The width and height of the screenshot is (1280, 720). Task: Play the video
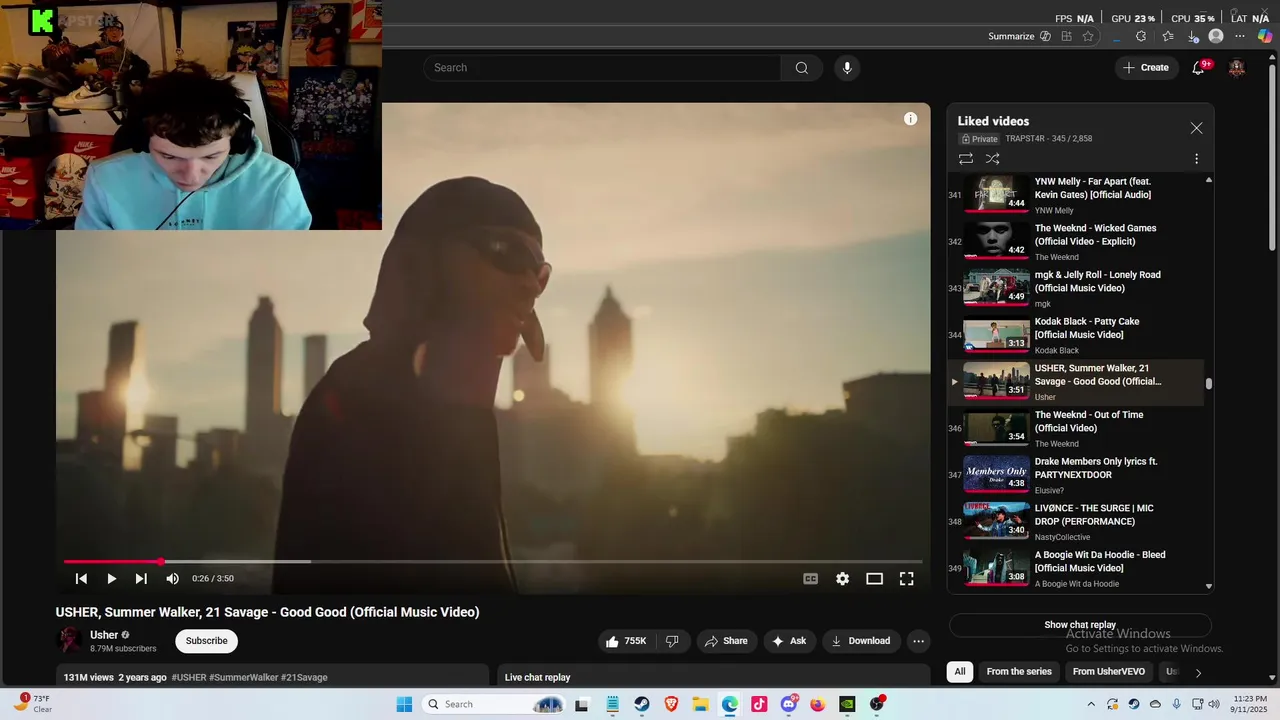(112, 579)
